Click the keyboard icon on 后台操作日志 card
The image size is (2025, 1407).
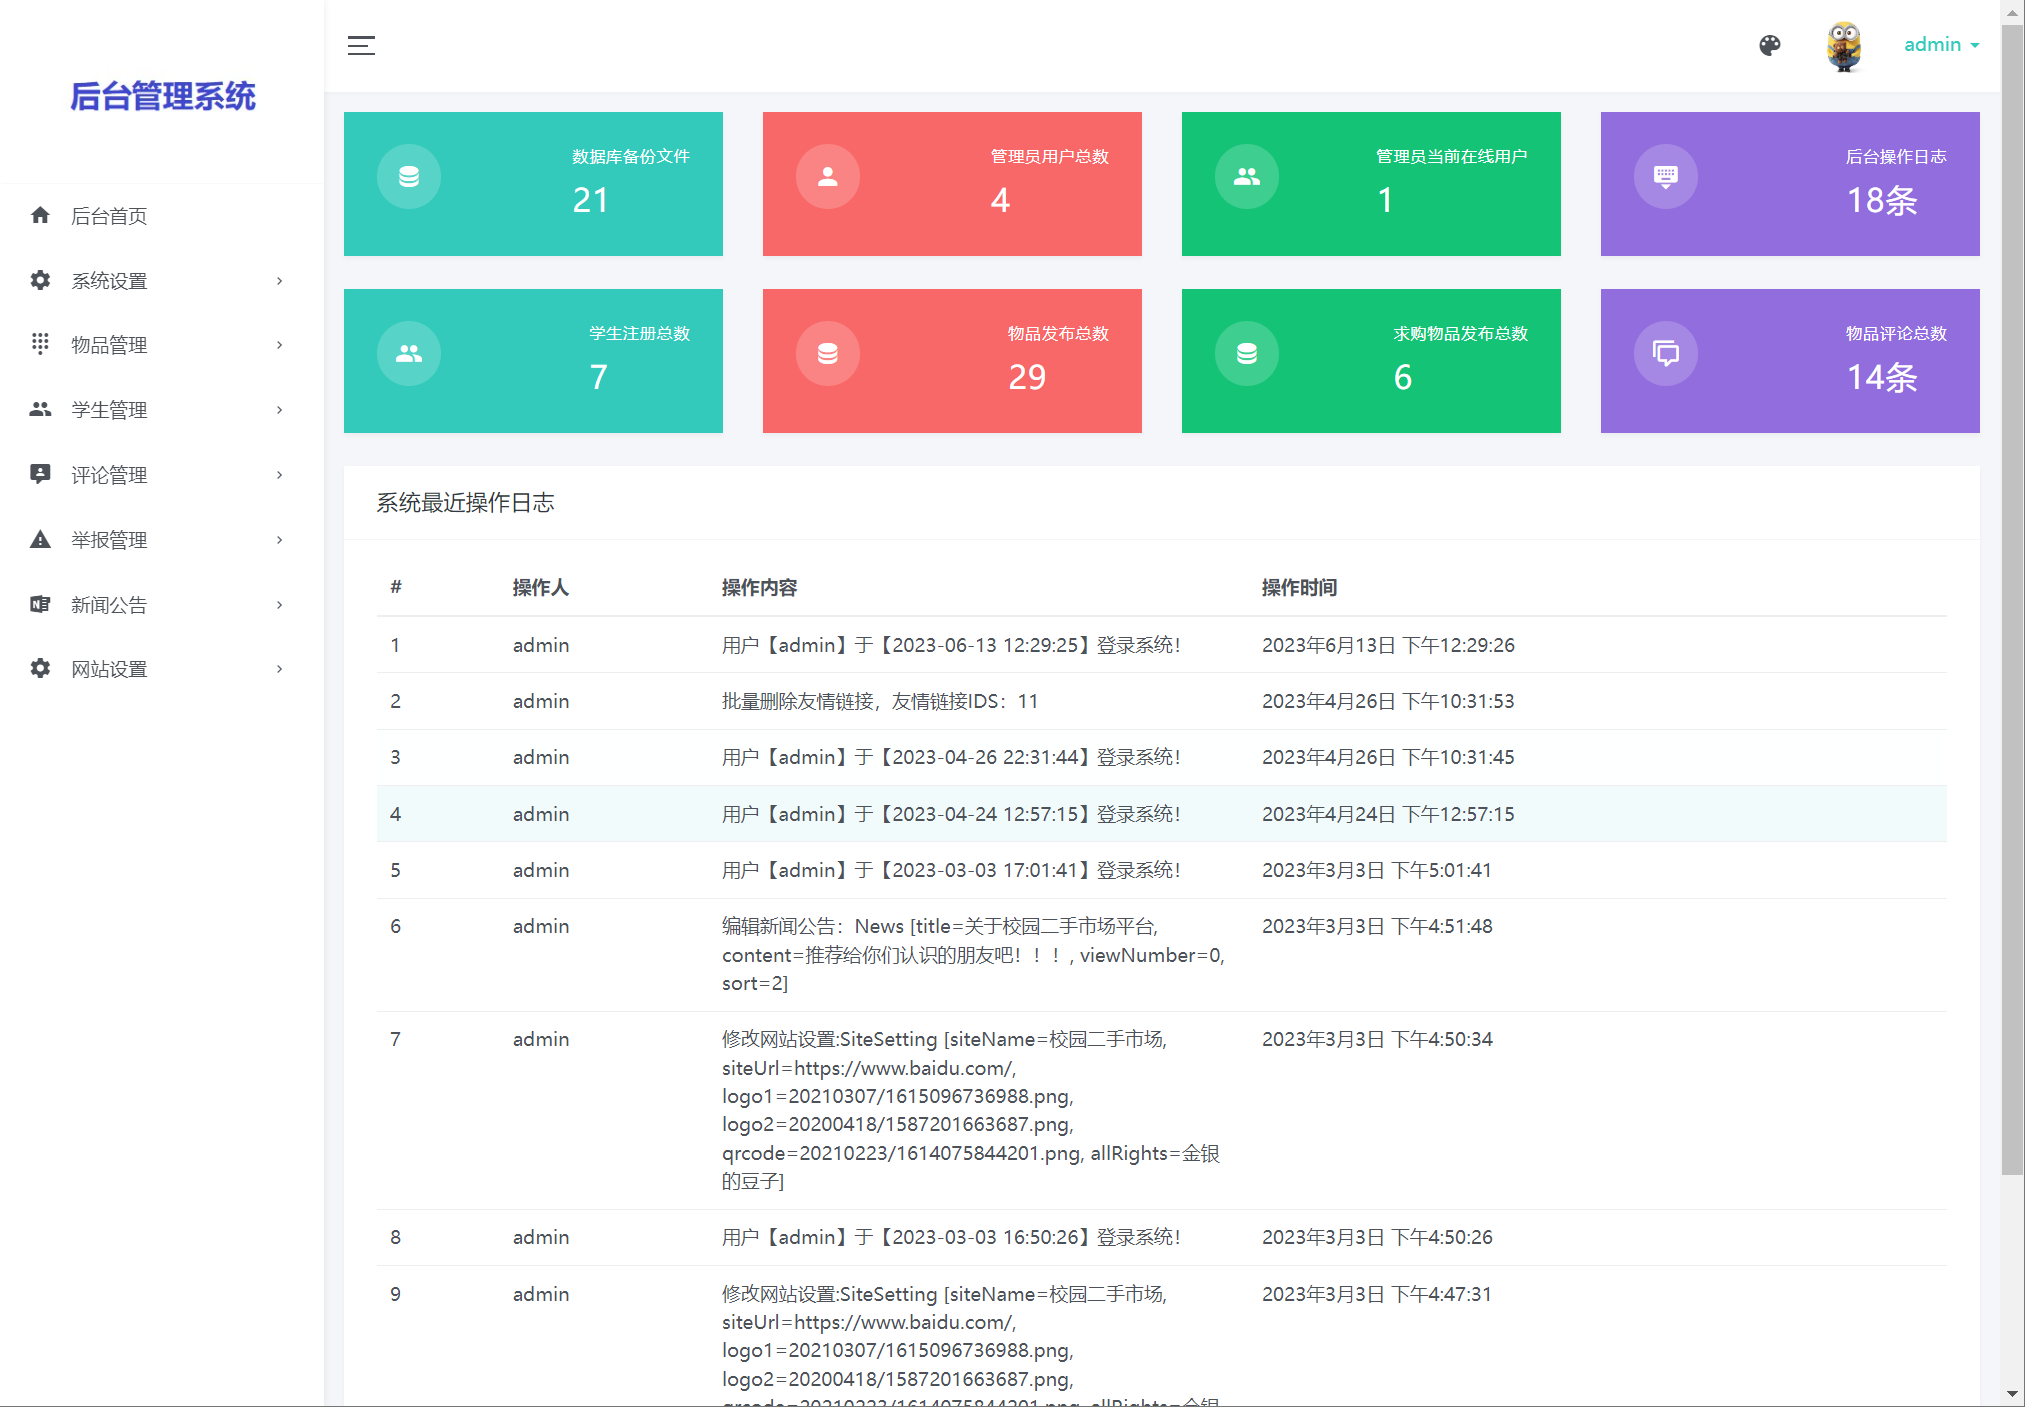click(1665, 177)
